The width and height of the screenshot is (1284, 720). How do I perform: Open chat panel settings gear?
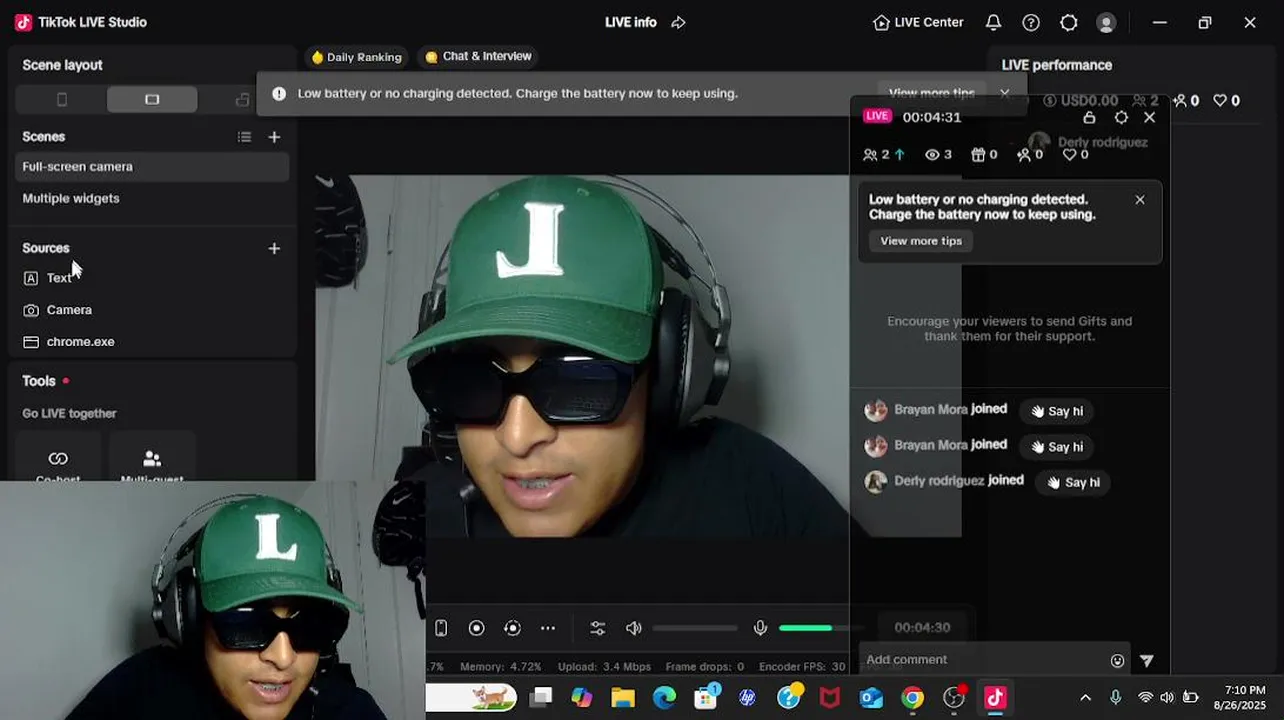[1121, 117]
